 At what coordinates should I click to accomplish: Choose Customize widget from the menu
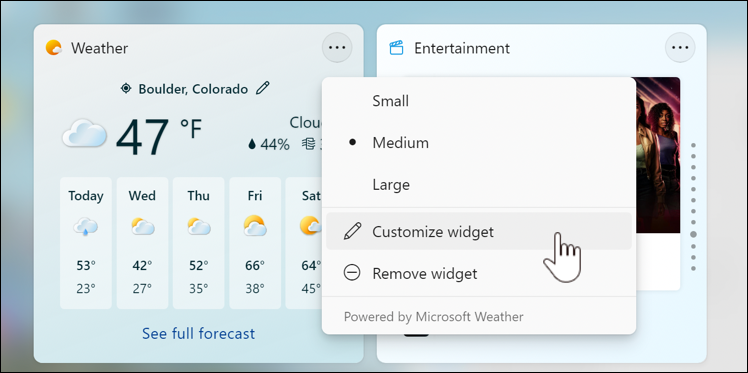click(479, 231)
